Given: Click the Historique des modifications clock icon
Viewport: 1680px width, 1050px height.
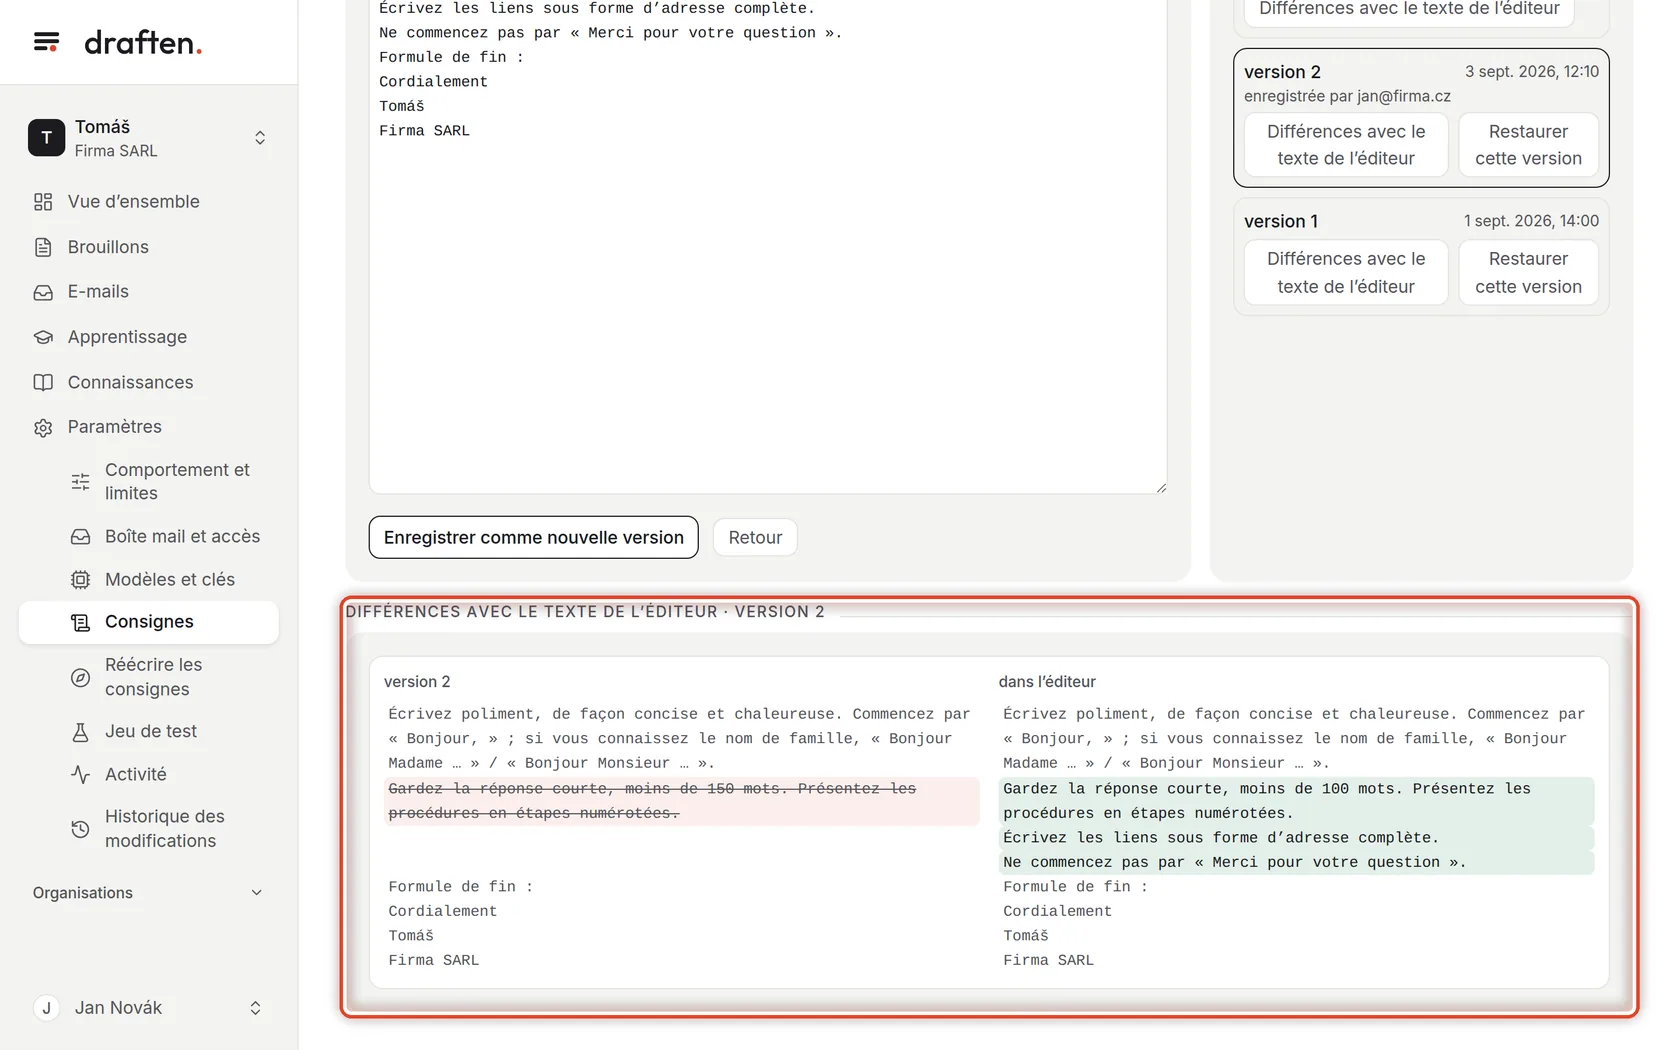Looking at the screenshot, I should (x=81, y=829).
